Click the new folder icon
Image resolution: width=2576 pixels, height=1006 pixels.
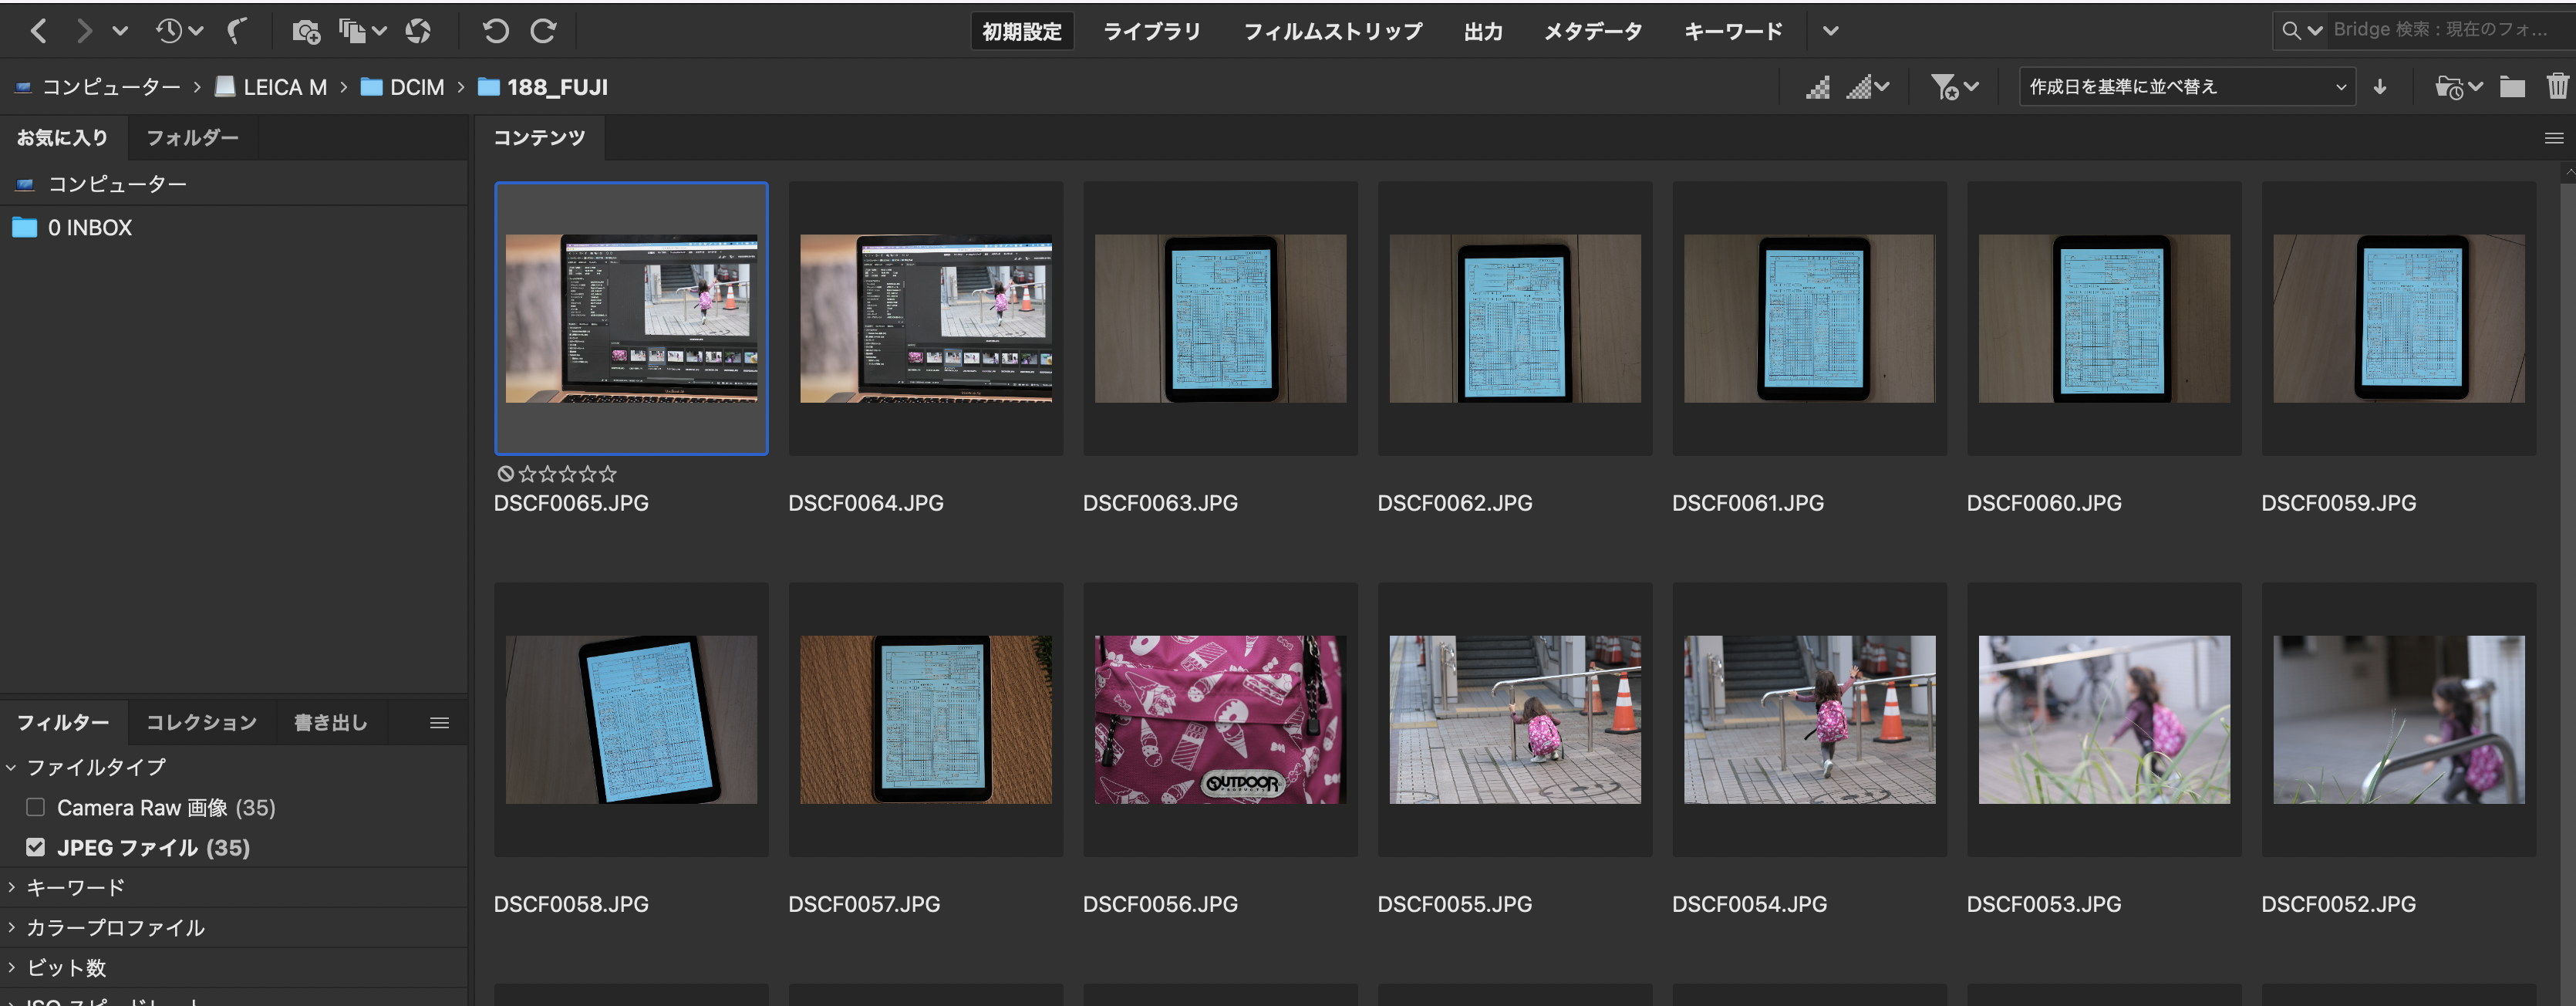(2512, 87)
